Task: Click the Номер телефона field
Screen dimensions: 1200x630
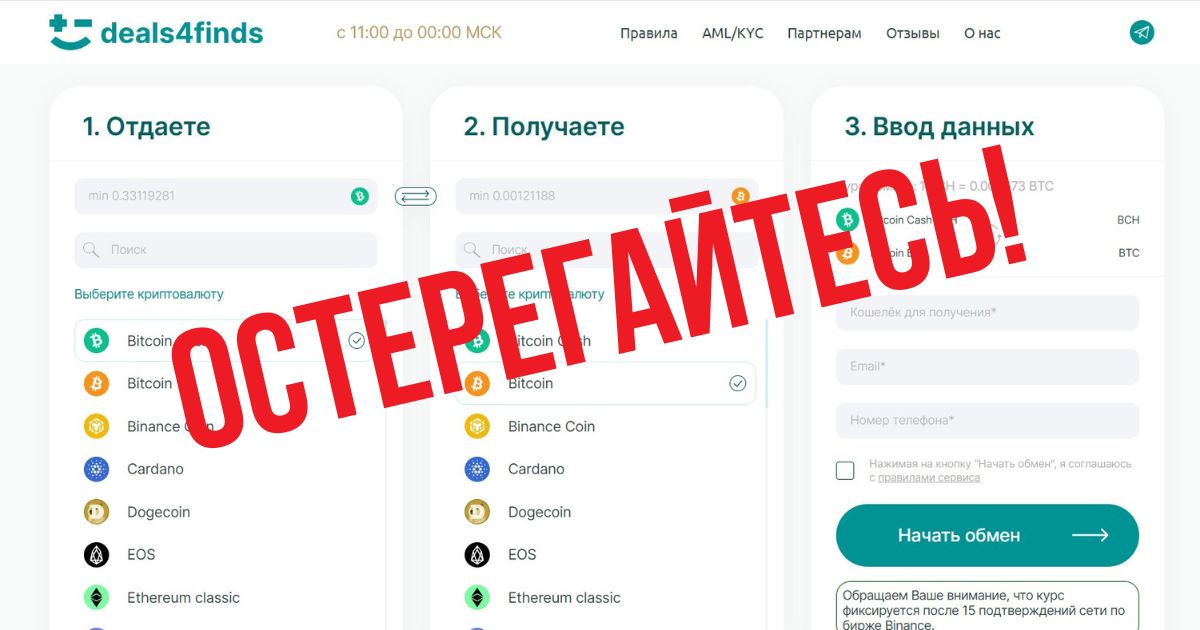Action: (987, 420)
